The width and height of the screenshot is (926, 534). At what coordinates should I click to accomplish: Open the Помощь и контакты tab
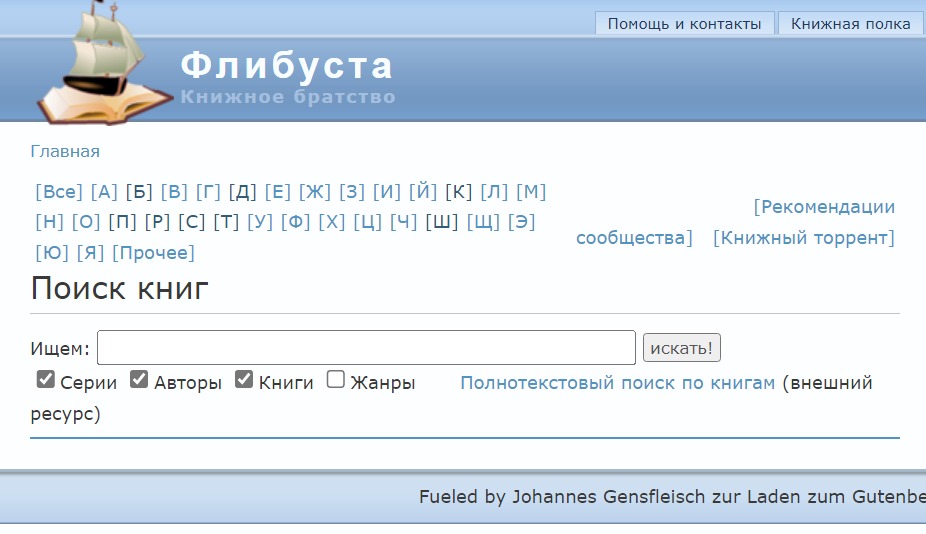[x=684, y=24]
